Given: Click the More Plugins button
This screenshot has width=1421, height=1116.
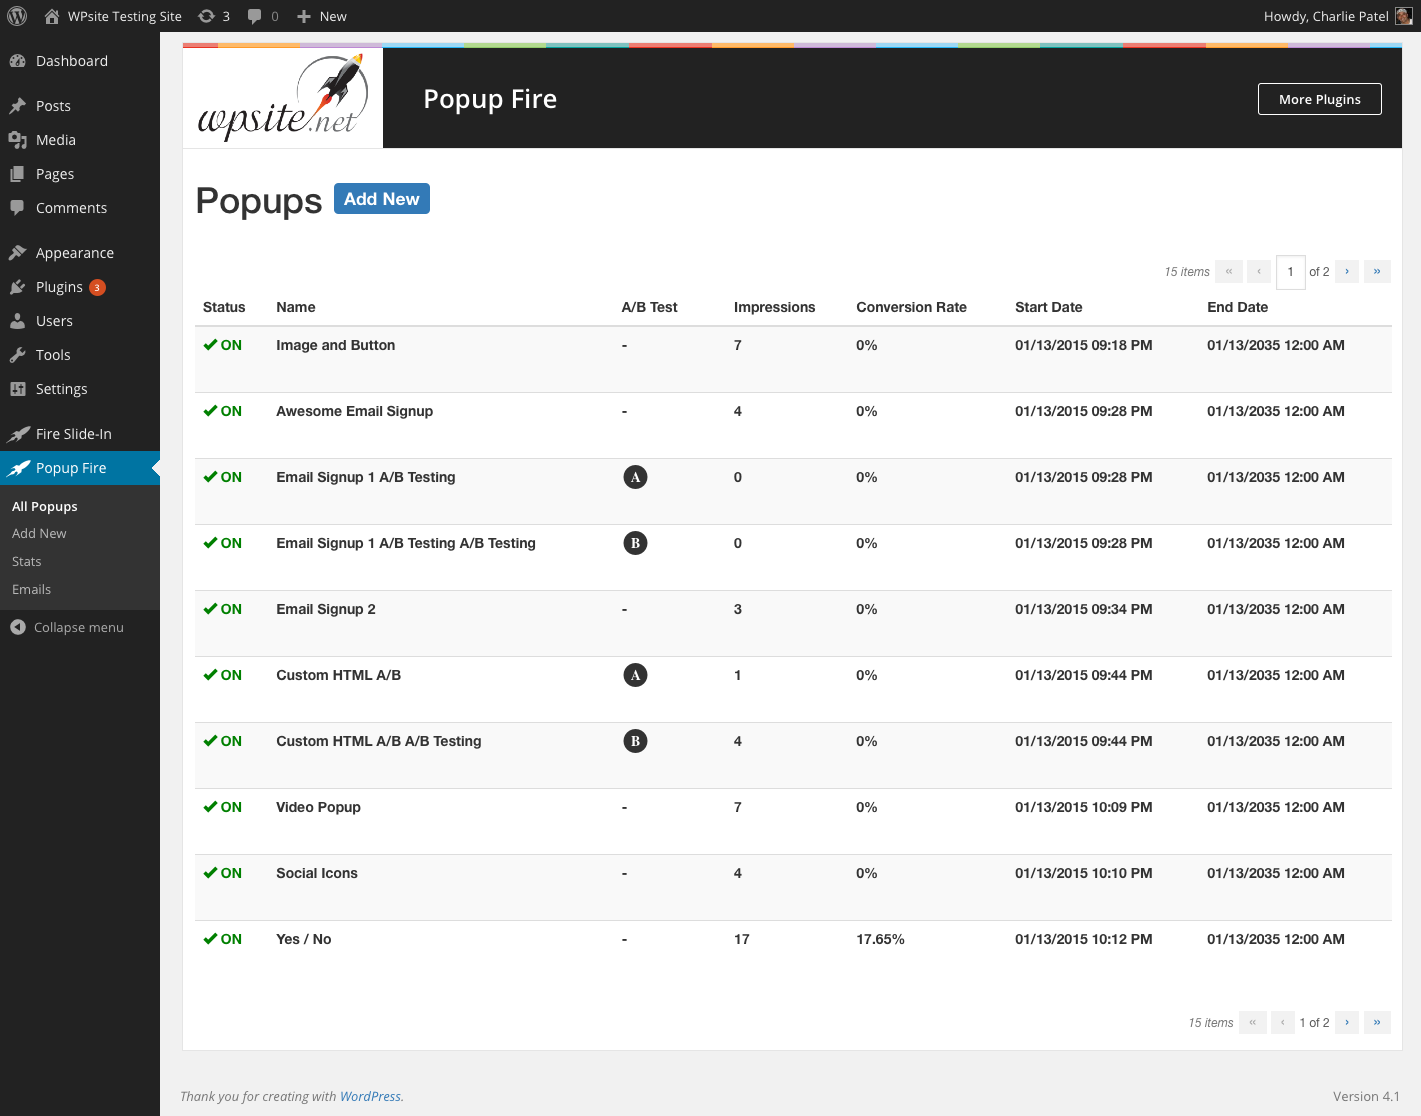Looking at the screenshot, I should pos(1320,99).
